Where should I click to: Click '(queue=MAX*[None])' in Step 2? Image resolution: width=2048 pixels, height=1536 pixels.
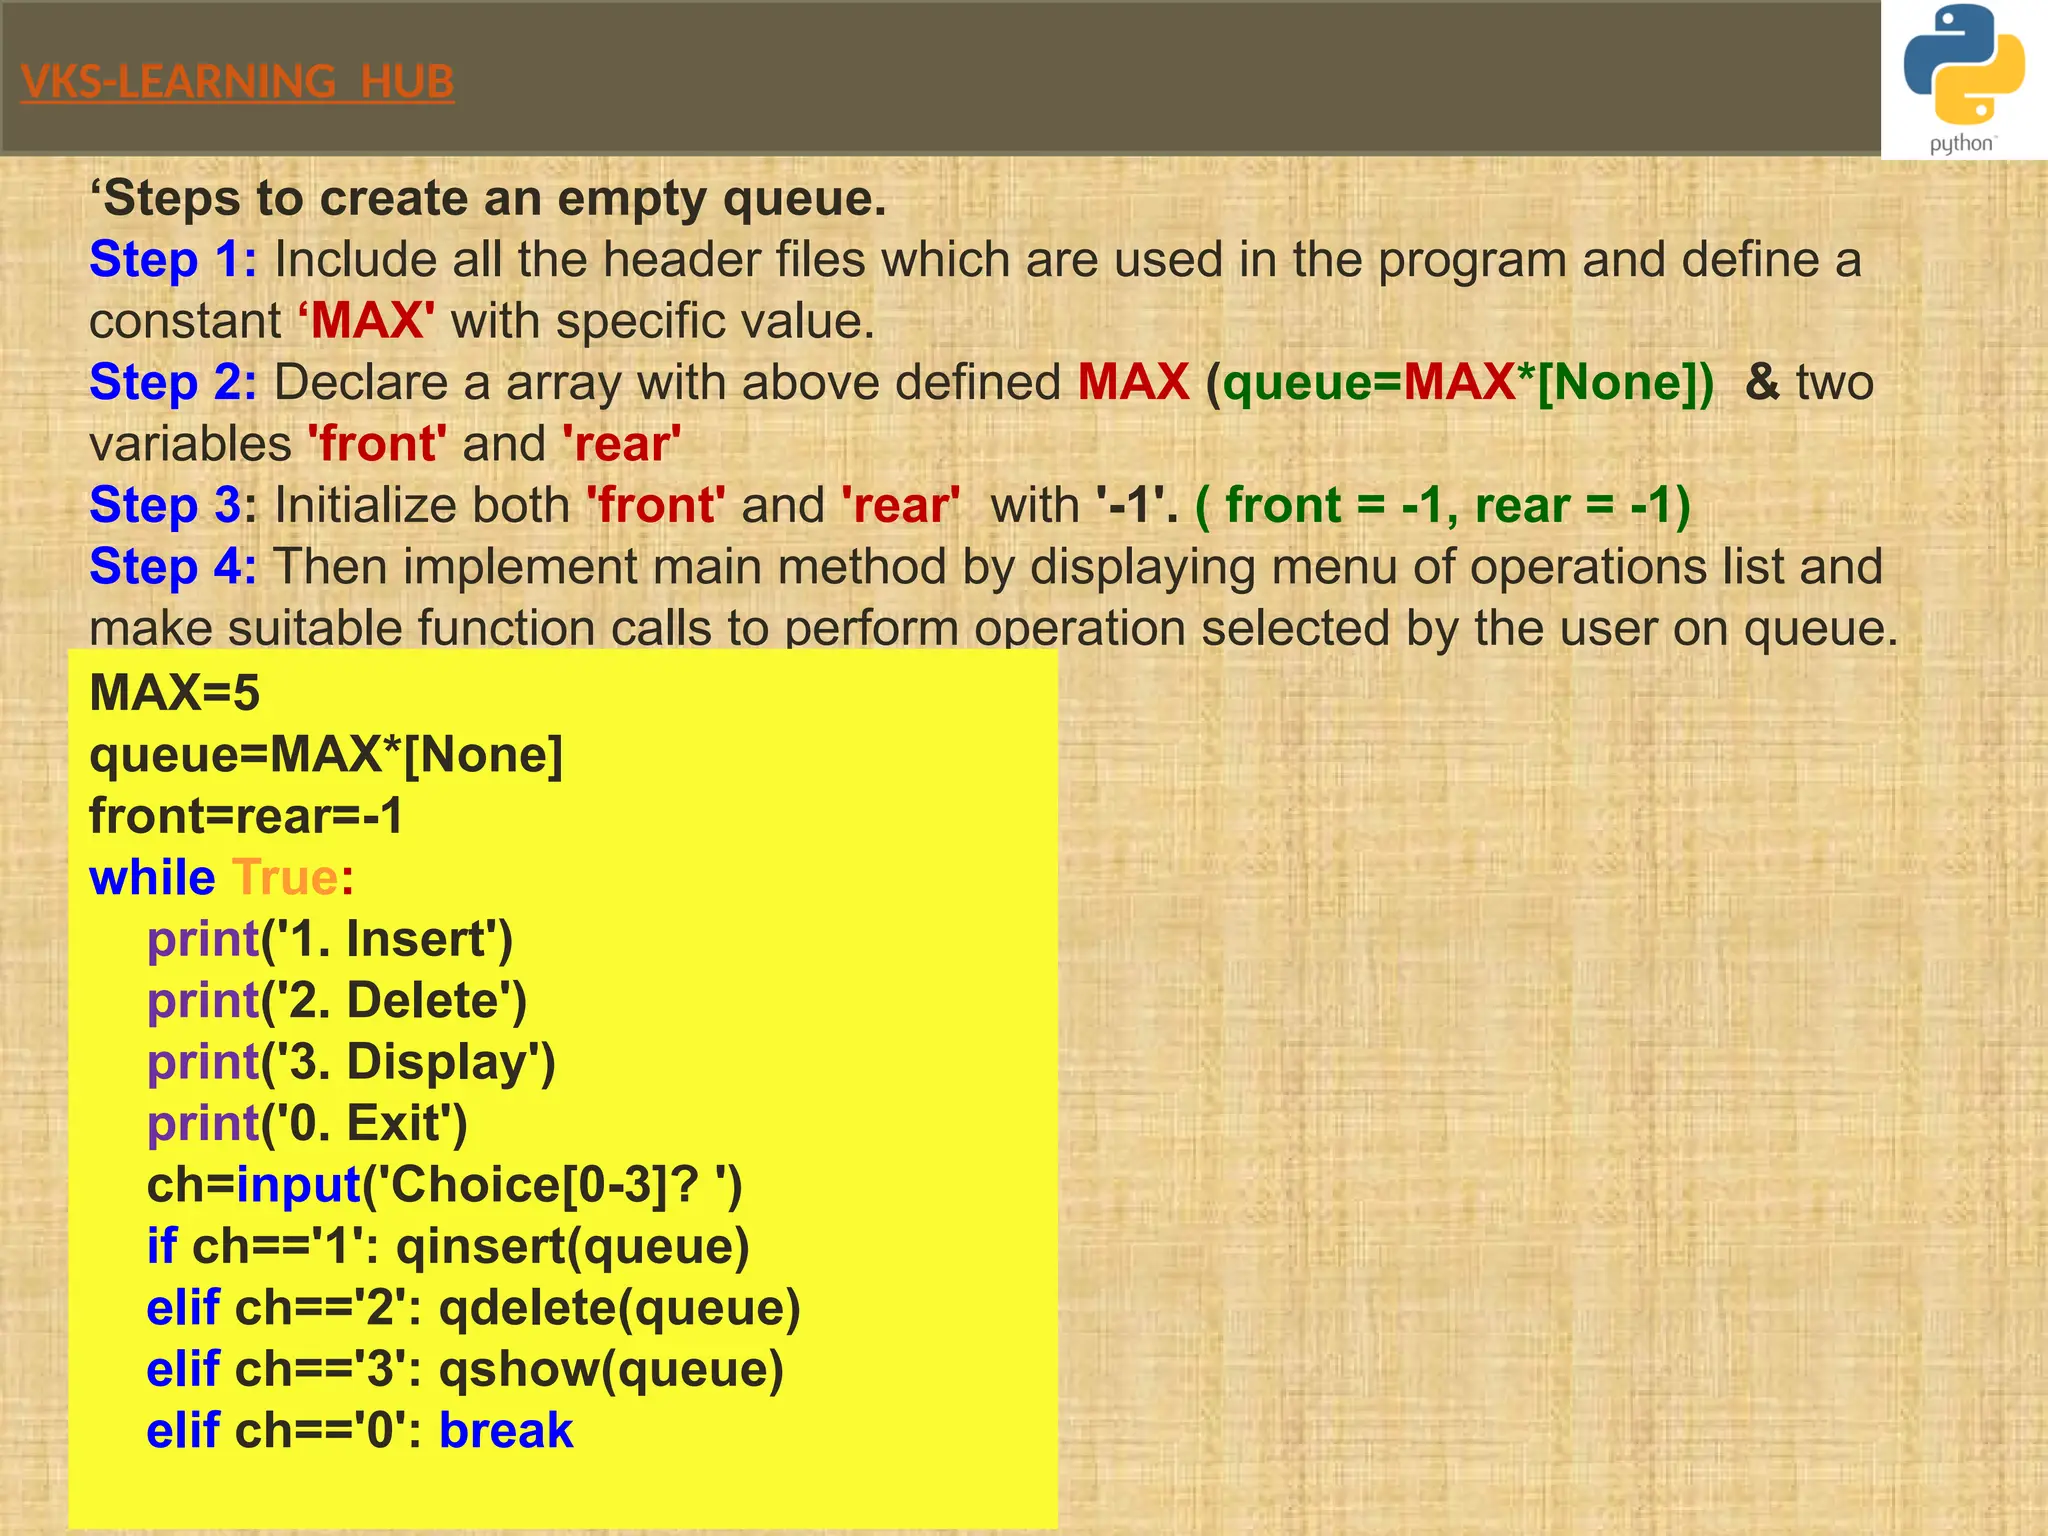(x=1460, y=383)
